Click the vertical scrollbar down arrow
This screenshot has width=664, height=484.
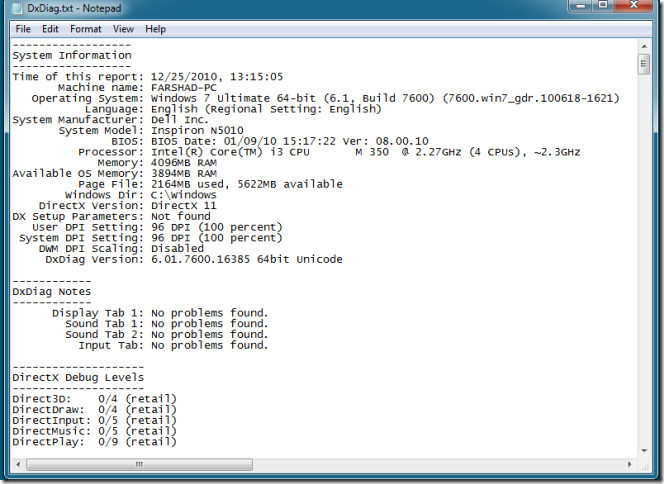644,451
